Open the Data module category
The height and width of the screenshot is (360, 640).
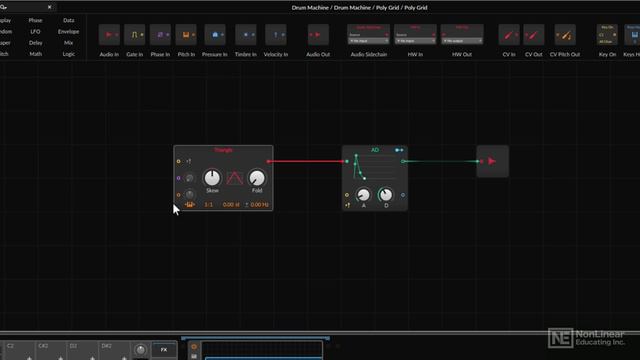pos(69,20)
